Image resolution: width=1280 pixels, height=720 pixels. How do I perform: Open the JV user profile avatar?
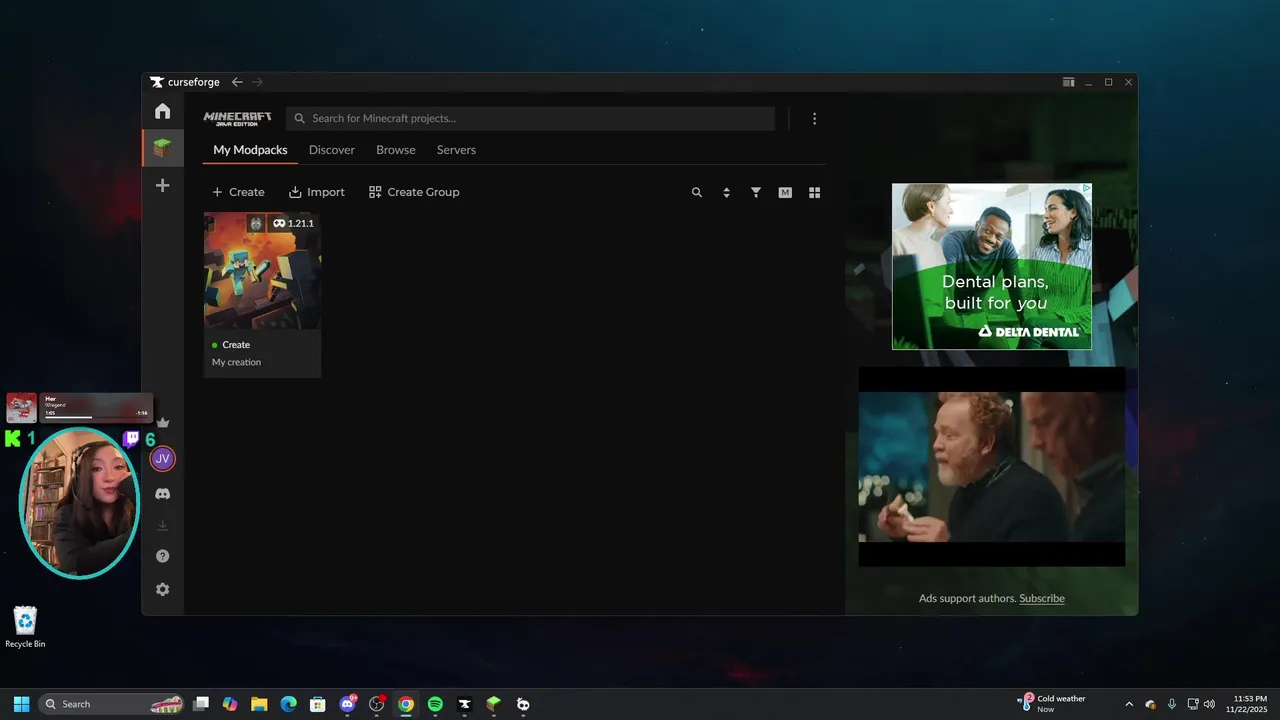[x=162, y=459]
